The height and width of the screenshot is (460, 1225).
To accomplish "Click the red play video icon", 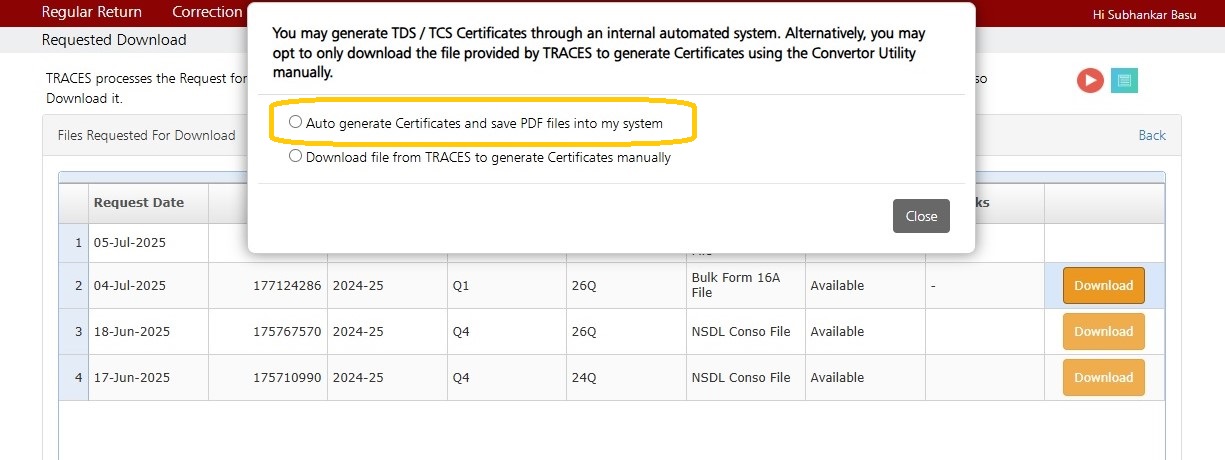I will [x=1090, y=81].
